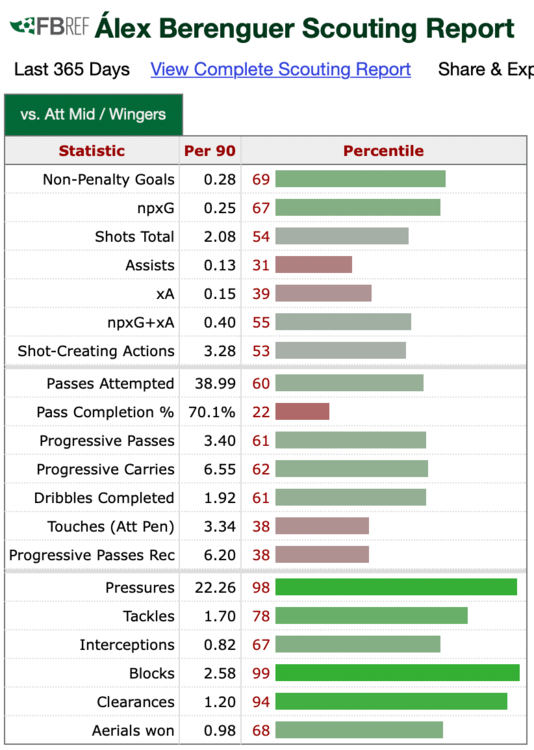Click the Assists percentile bar

tap(313, 265)
